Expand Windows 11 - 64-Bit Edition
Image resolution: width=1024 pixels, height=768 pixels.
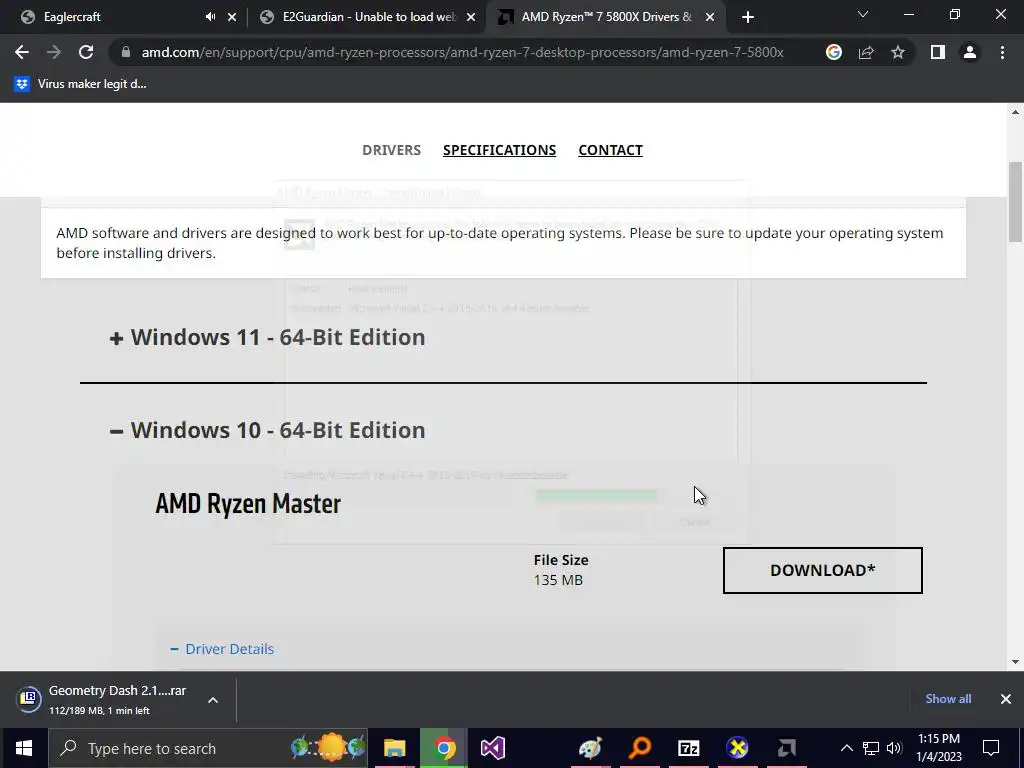click(268, 337)
